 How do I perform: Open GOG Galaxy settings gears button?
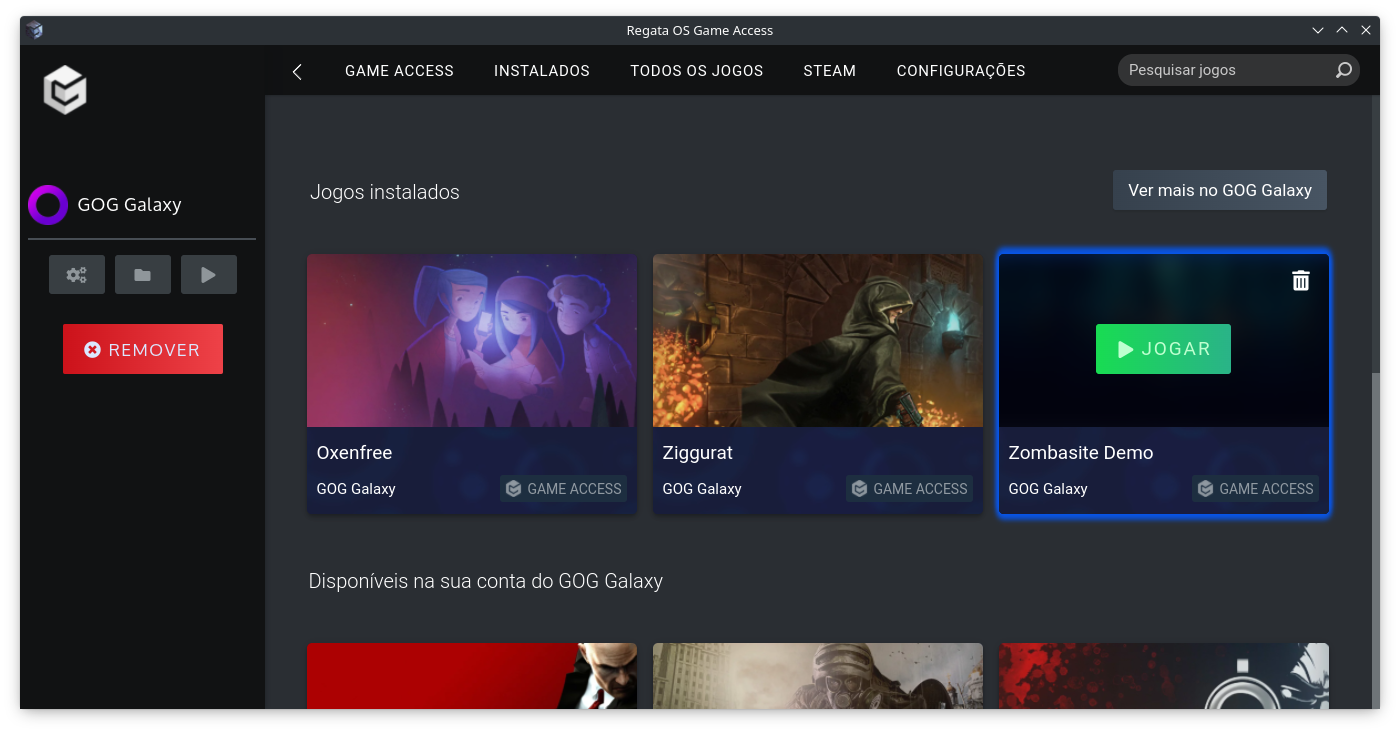click(x=77, y=275)
